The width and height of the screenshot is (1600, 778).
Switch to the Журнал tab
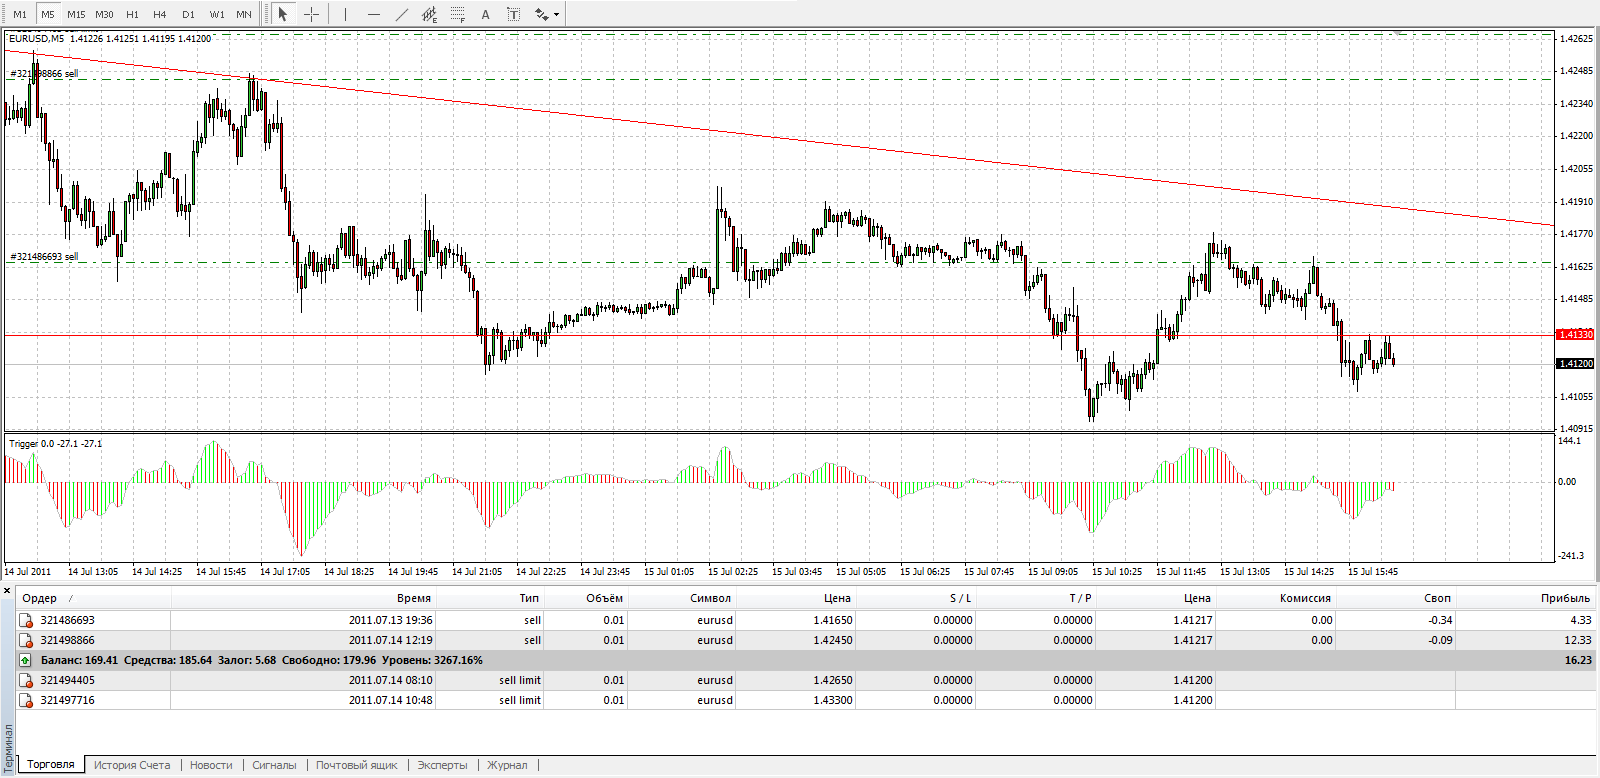507,765
